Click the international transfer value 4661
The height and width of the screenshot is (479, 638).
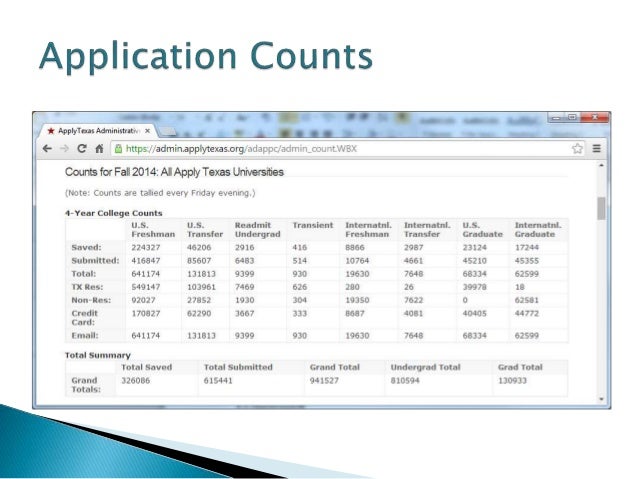pos(413,261)
